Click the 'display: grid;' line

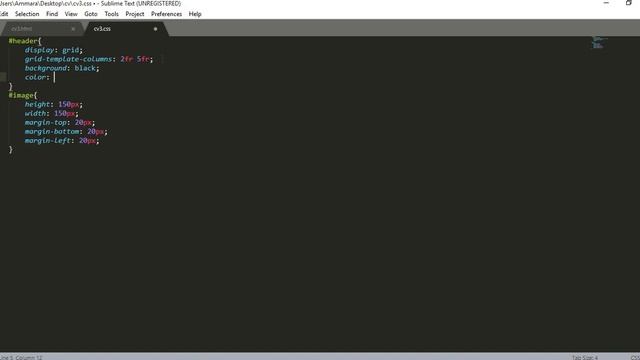pyautogui.click(x=53, y=50)
